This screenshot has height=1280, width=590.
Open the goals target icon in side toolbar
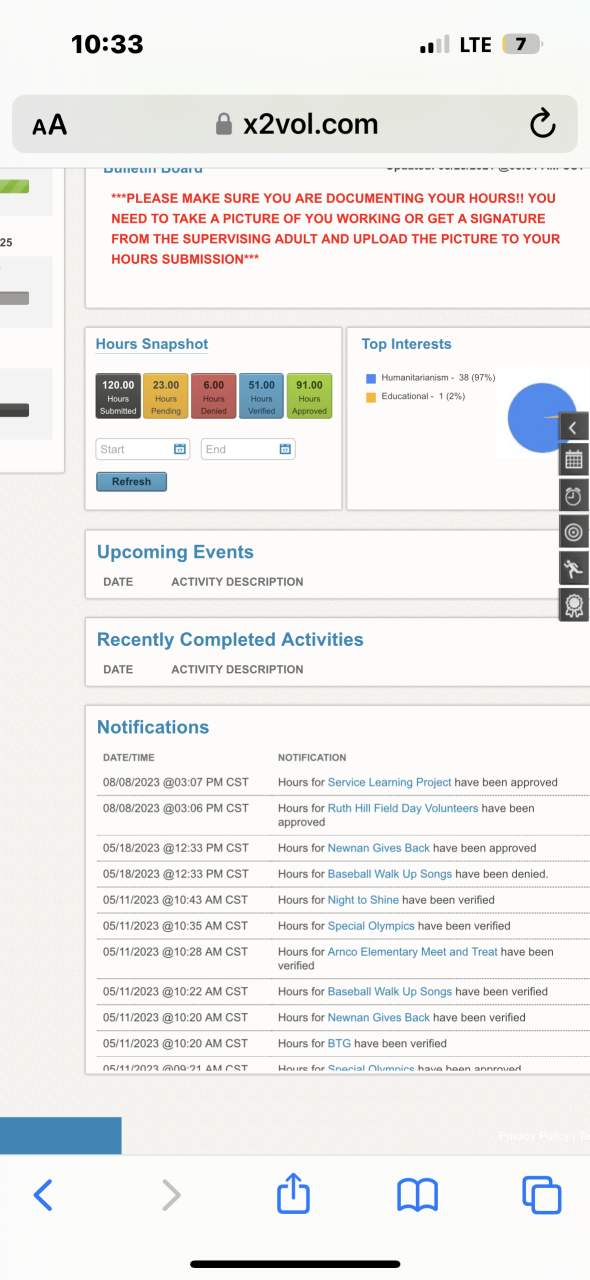[573, 532]
